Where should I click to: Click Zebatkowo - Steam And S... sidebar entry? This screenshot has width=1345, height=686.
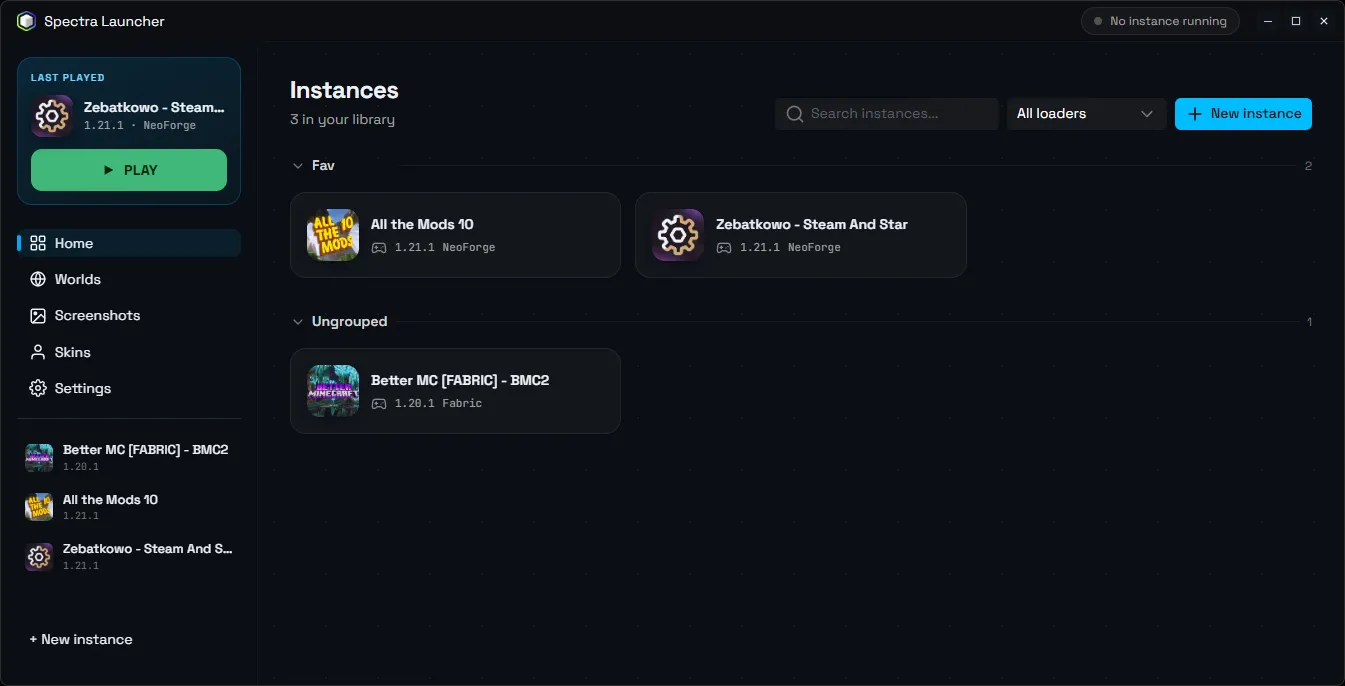pos(129,557)
